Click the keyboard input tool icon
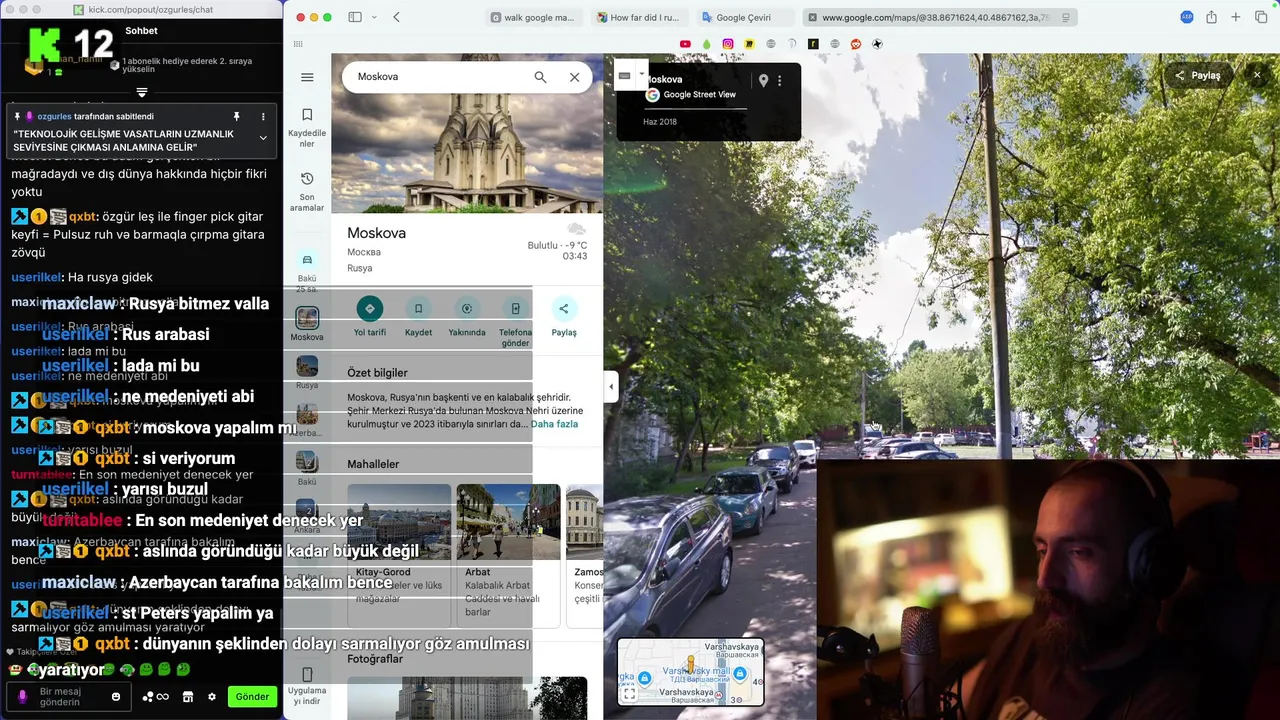This screenshot has width=1280, height=720. [x=625, y=75]
